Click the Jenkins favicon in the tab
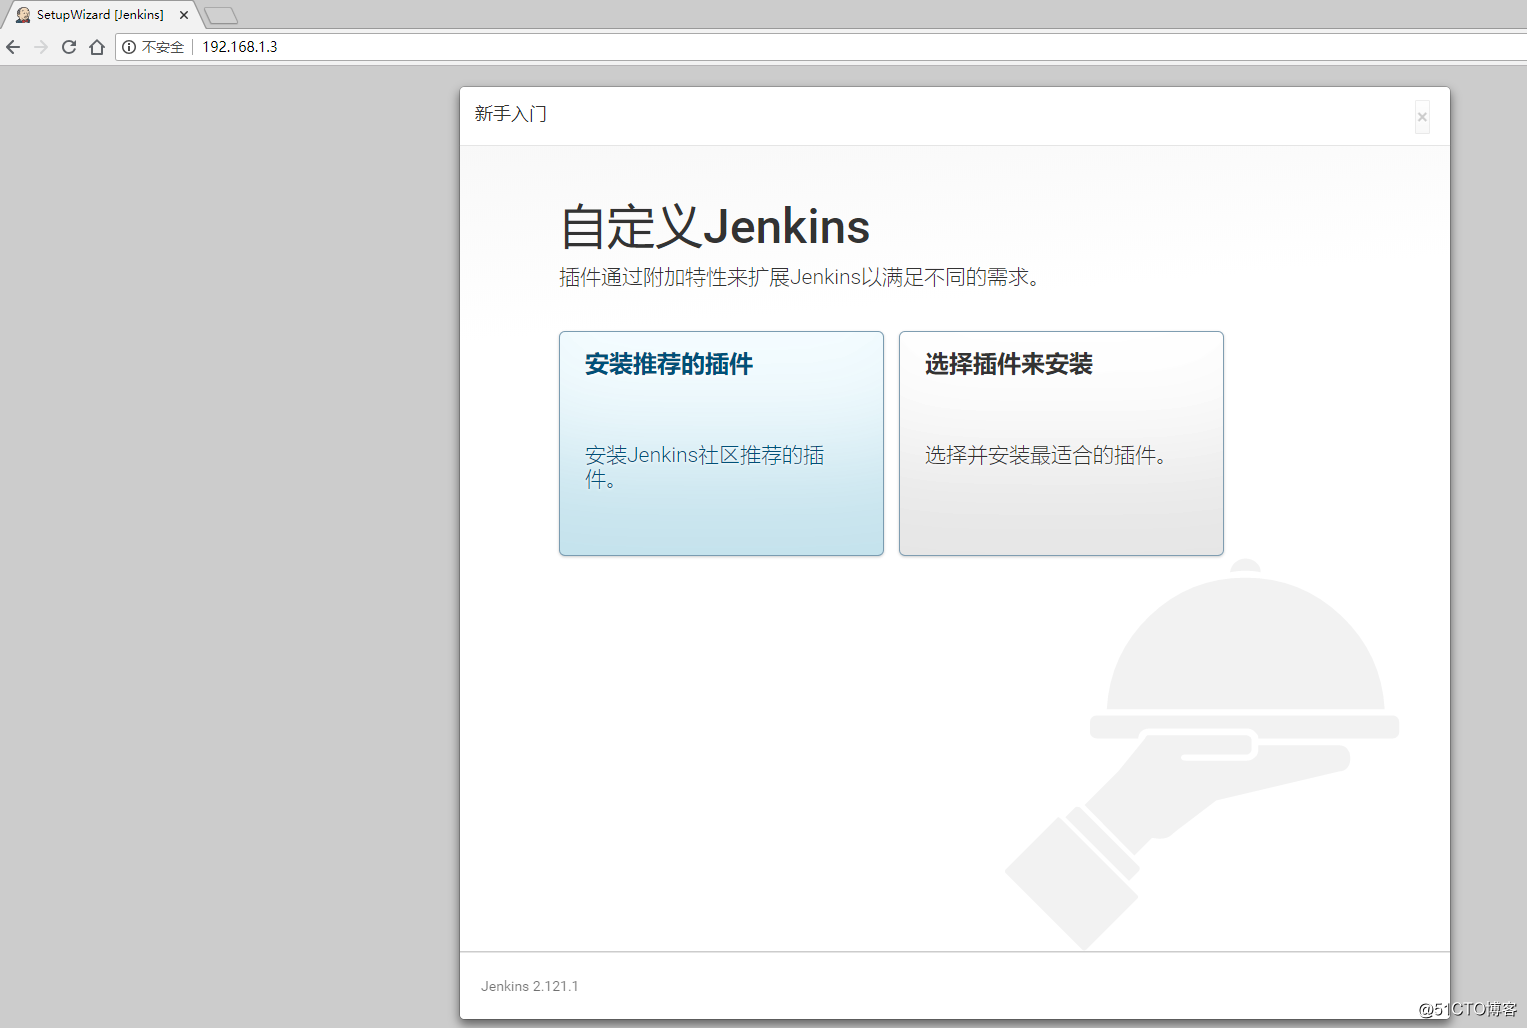This screenshot has width=1527, height=1028. (23, 15)
